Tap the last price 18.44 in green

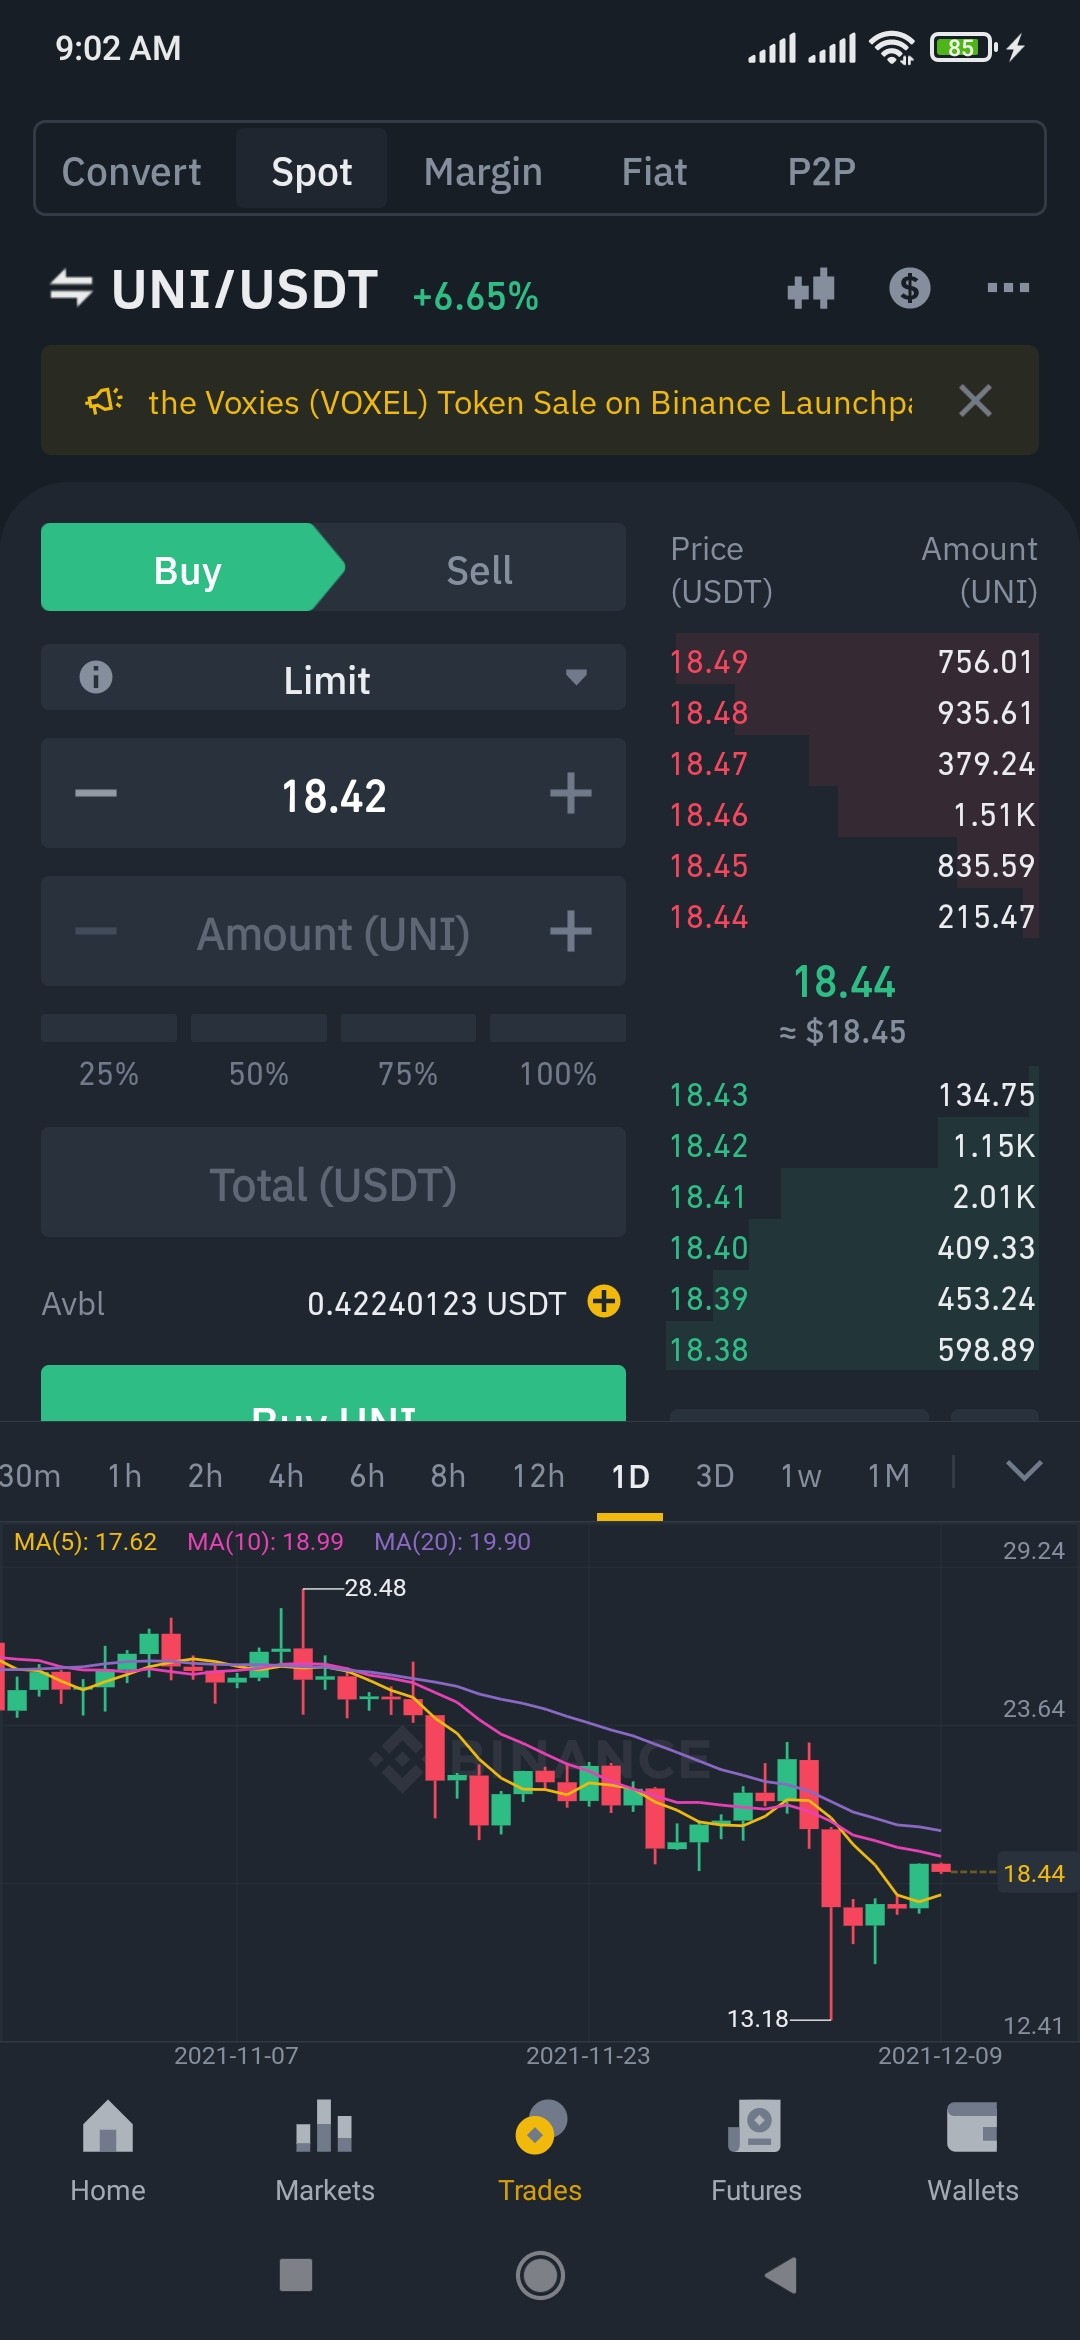pos(844,982)
